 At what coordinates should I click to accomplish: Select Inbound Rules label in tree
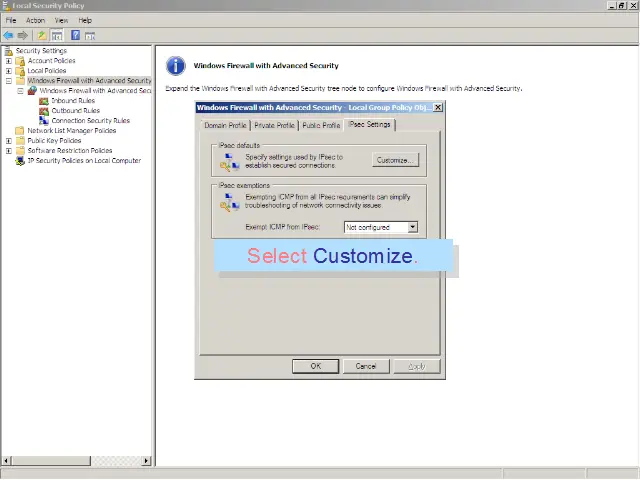click(73, 101)
